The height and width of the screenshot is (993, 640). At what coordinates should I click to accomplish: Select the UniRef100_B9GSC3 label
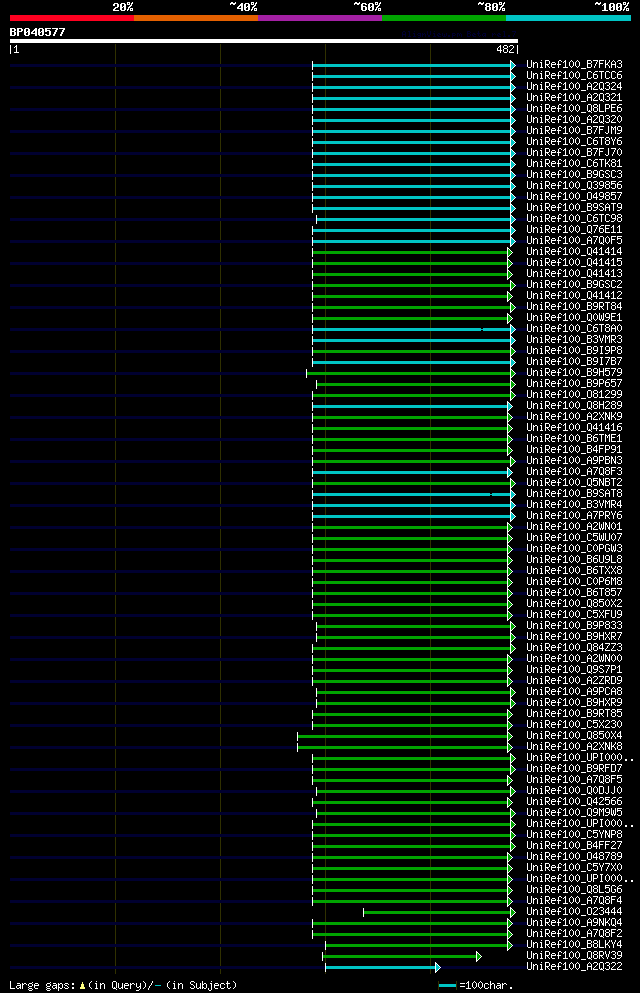pyautogui.click(x=574, y=174)
